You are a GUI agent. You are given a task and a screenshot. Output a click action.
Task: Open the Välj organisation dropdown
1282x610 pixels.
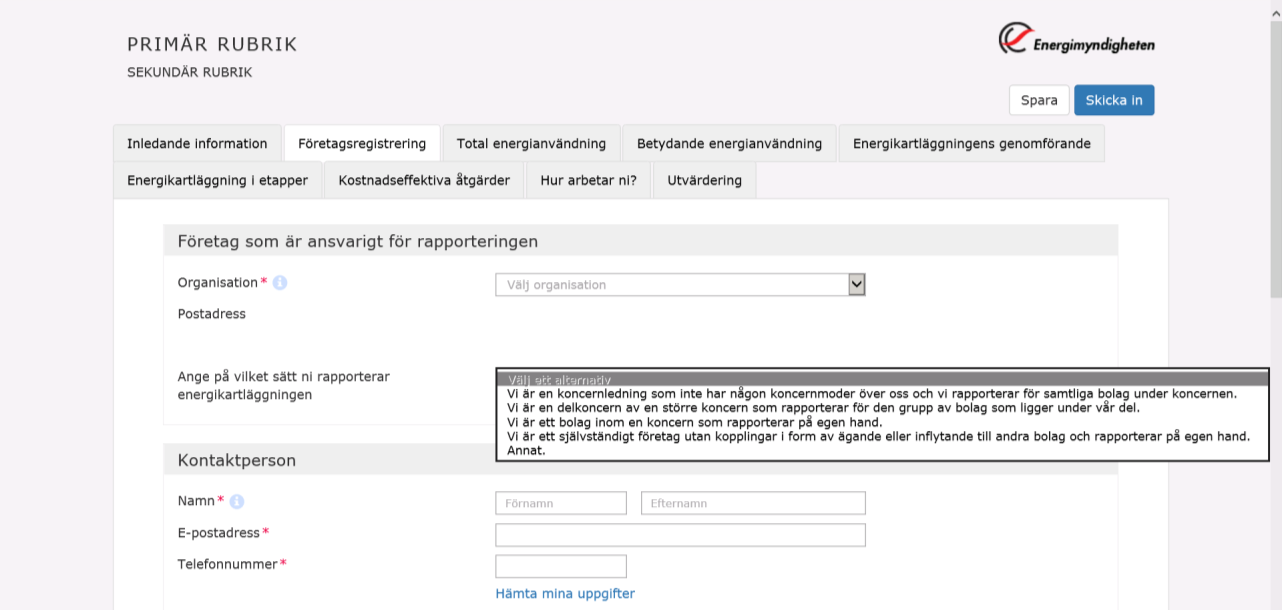[x=680, y=285]
